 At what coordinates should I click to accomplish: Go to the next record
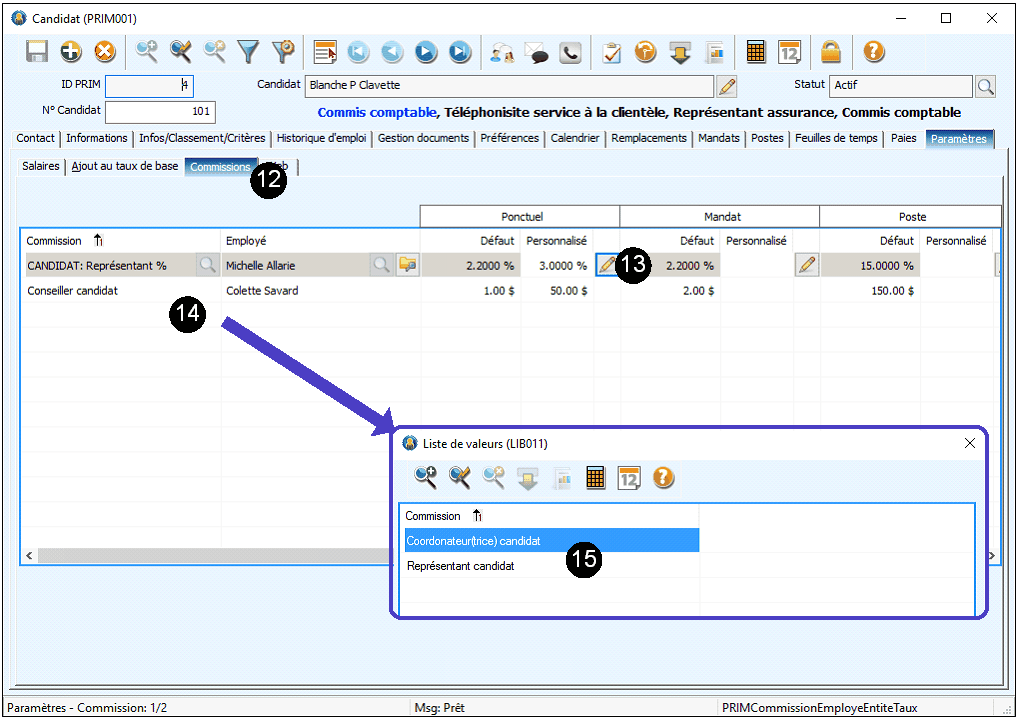[x=425, y=52]
